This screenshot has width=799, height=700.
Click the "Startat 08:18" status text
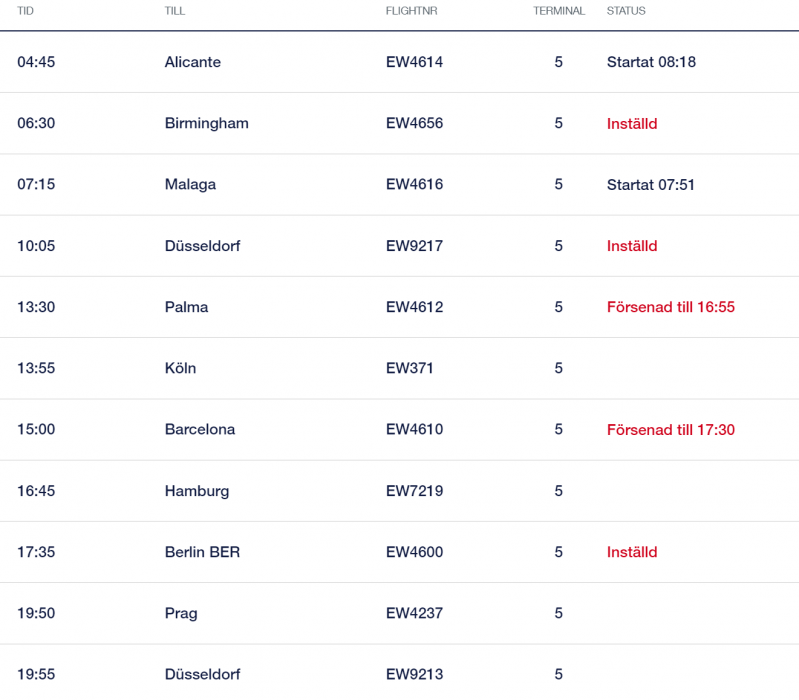pyautogui.click(x=651, y=62)
